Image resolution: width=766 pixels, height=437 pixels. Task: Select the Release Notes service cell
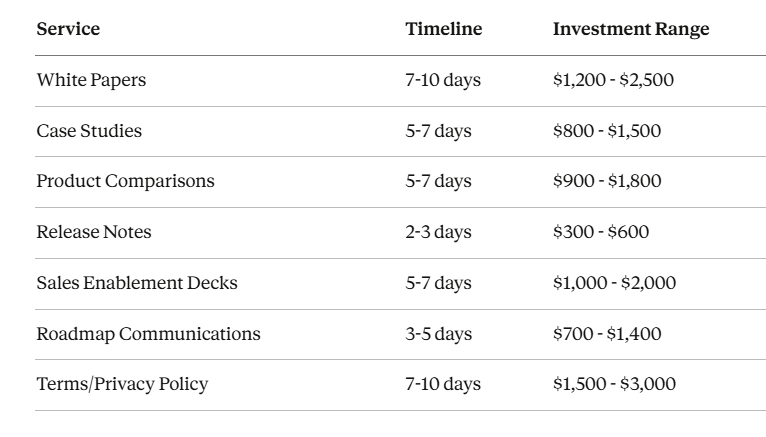[94, 232]
